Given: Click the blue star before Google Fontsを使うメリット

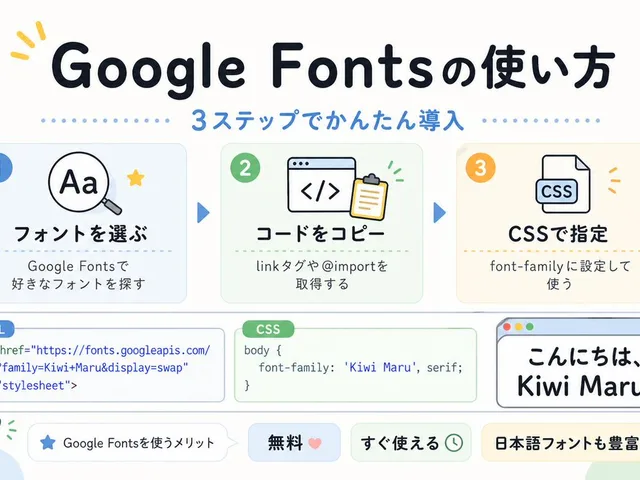Looking at the screenshot, I should (x=48, y=442).
